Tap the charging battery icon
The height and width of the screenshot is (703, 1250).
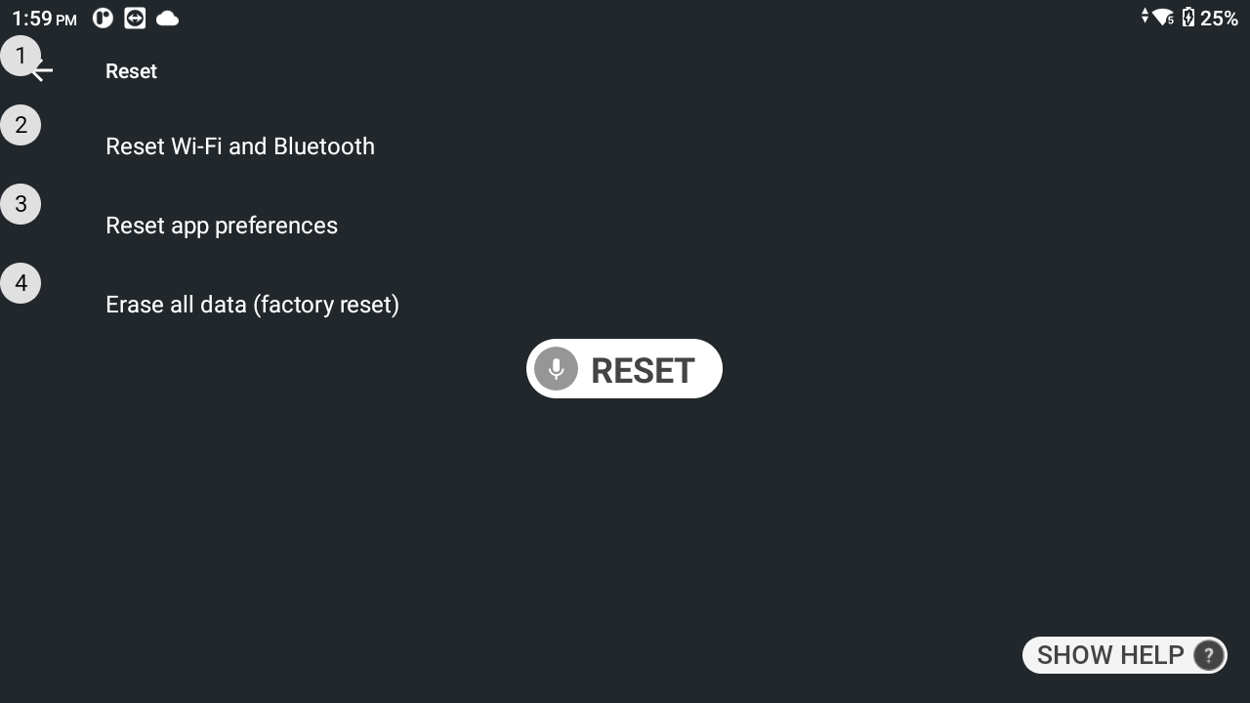(1188, 17)
